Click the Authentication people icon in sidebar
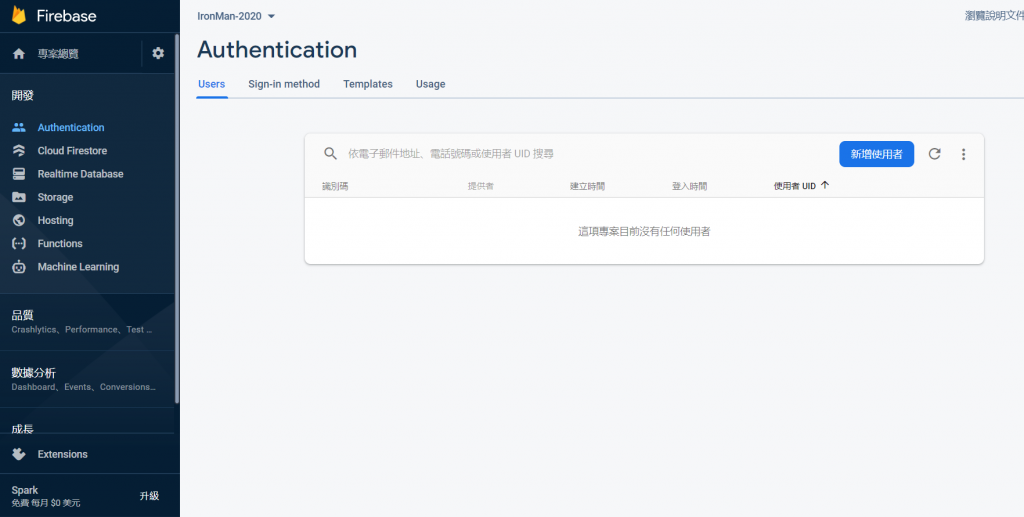 [19, 127]
